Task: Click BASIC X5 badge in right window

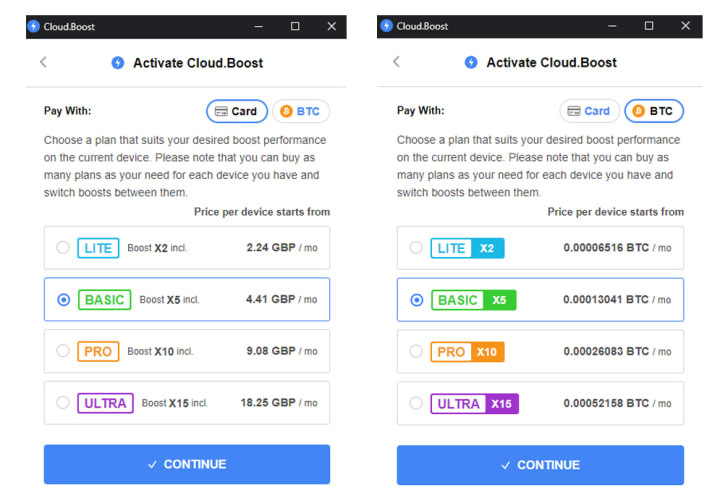Action: point(474,300)
